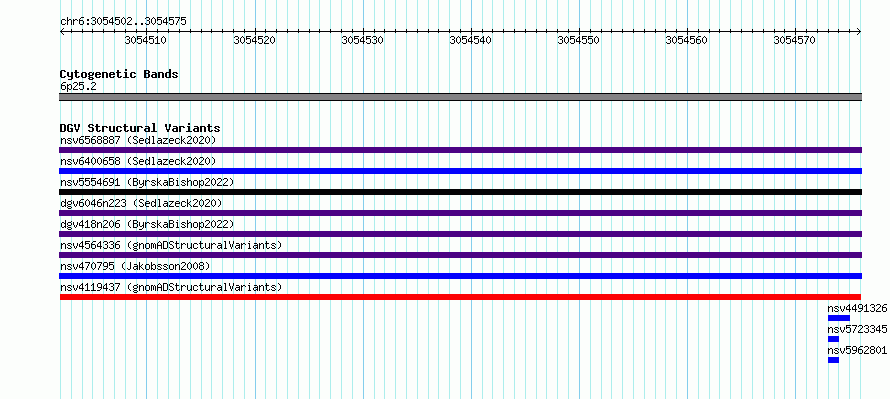Open the nsv4491326 variant label

857,308
